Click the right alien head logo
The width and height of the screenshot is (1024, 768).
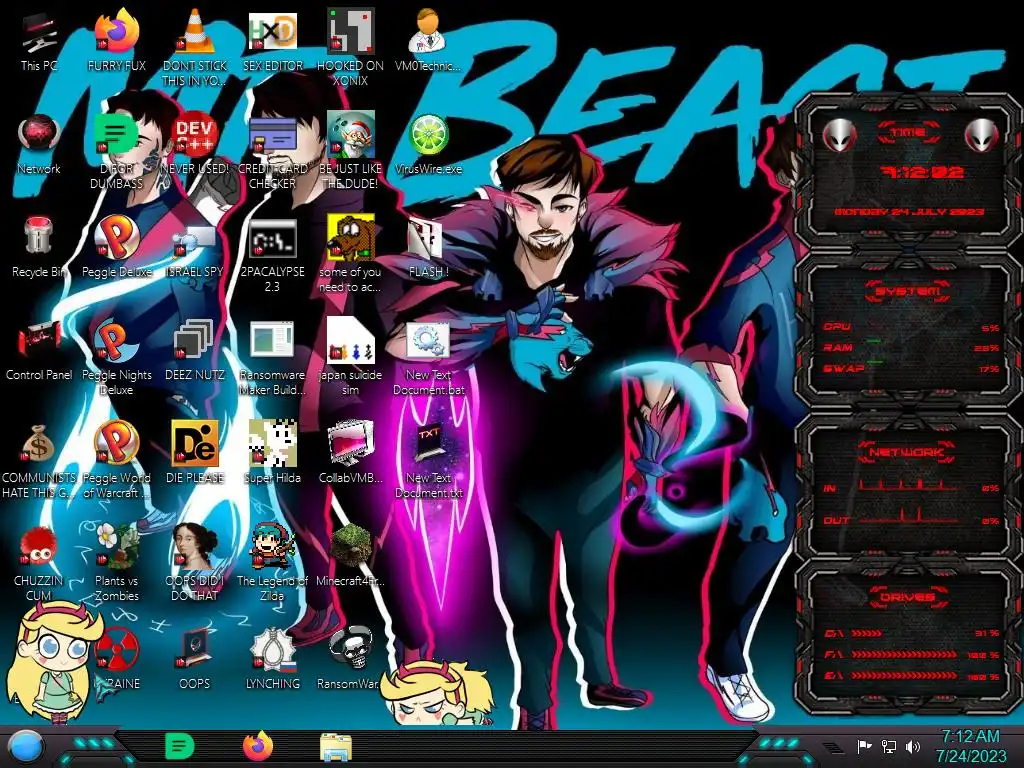pyautogui.click(x=981, y=136)
